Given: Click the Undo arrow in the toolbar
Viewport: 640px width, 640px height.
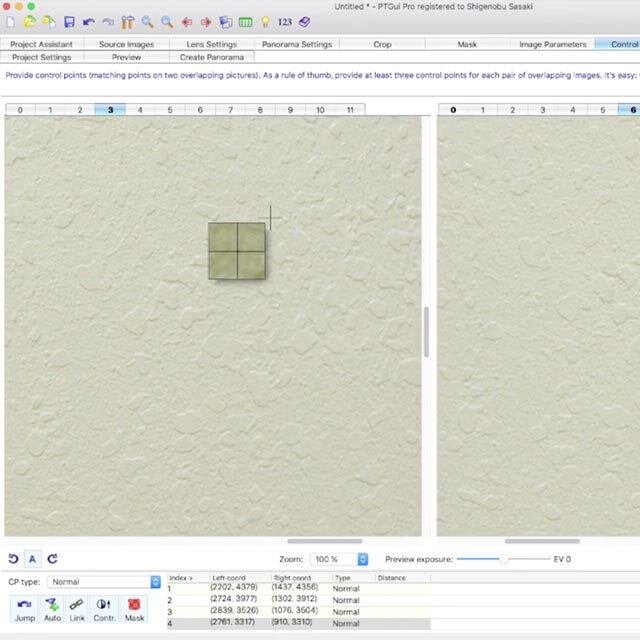Looking at the screenshot, I should [x=90, y=21].
